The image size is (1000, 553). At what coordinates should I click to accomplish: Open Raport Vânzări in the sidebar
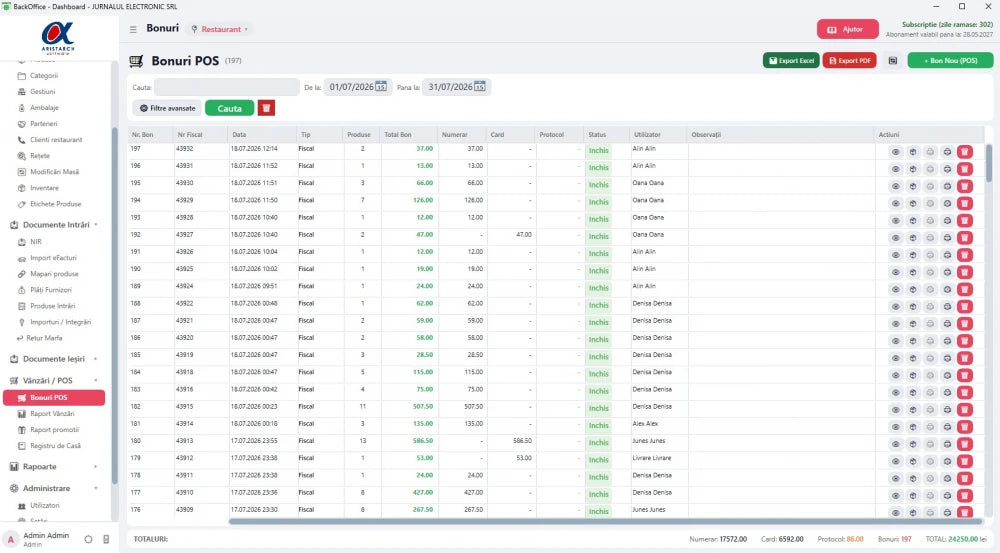[52, 414]
